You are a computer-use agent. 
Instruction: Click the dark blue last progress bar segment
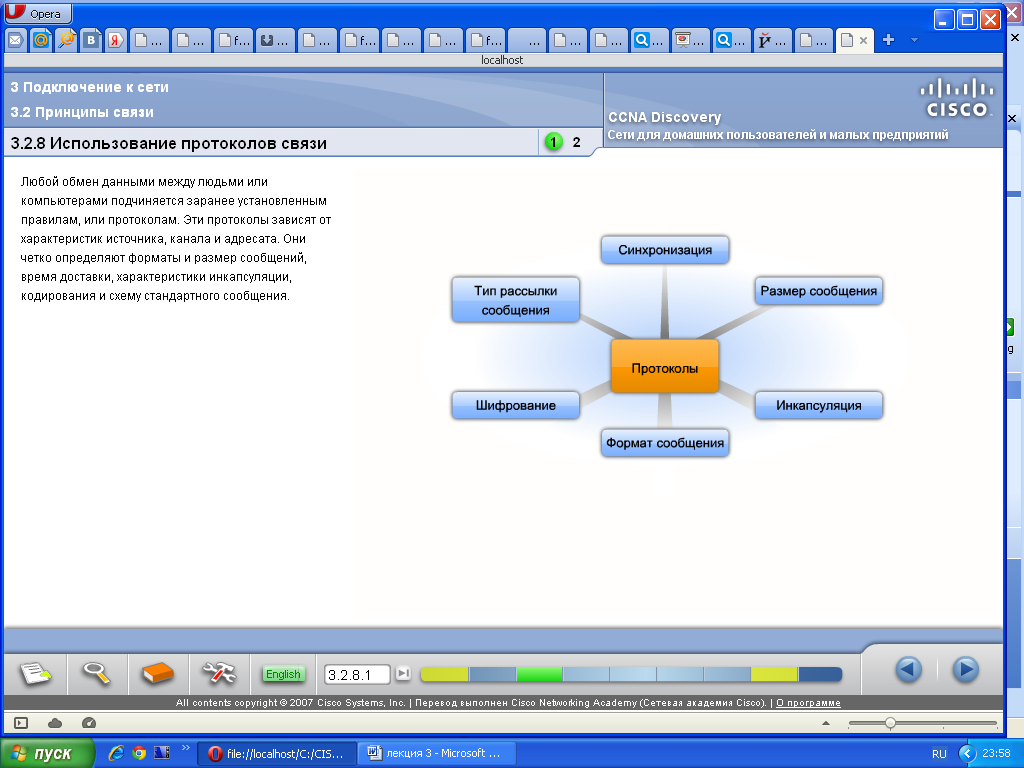tap(820, 674)
